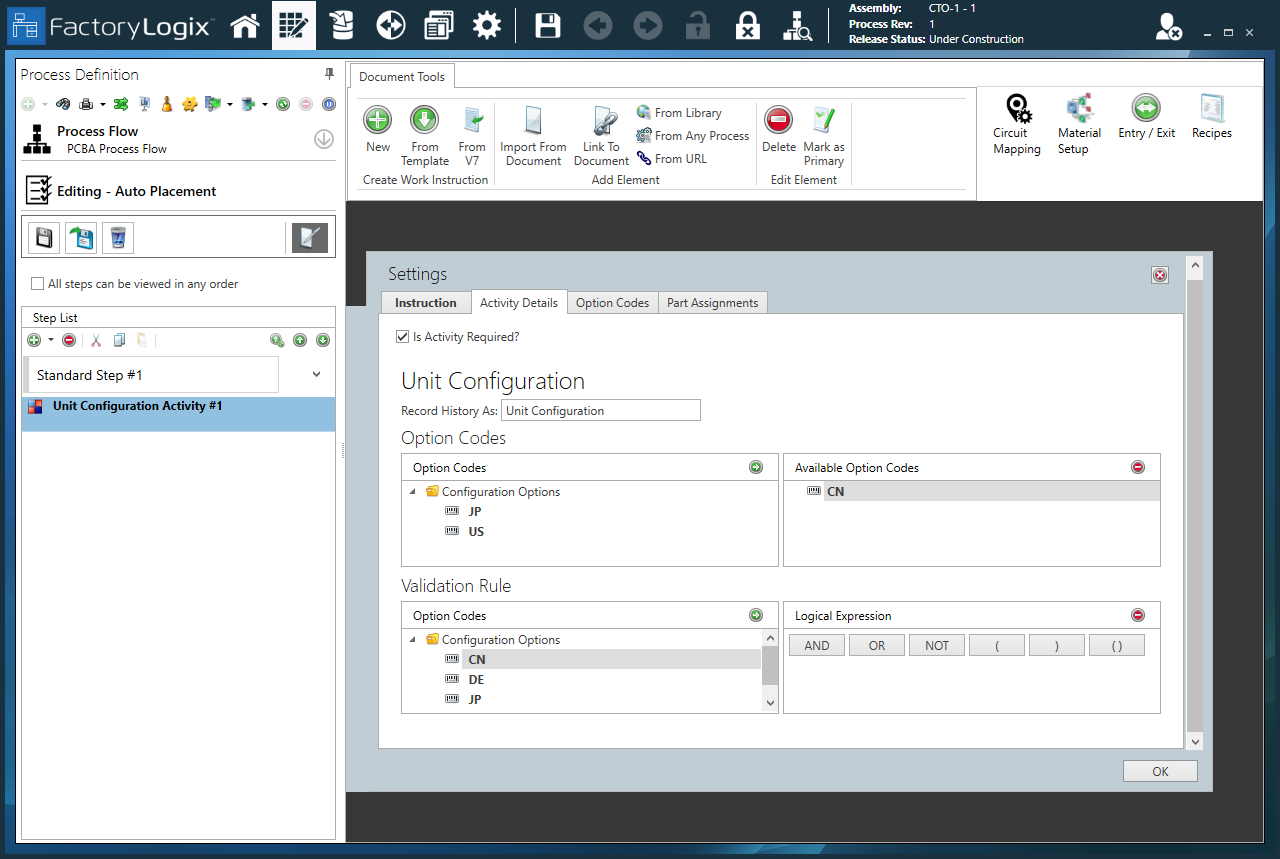1280x859 pixels.
Task: Click the AND button under Logical Expression
Action: tap(816, 645)
